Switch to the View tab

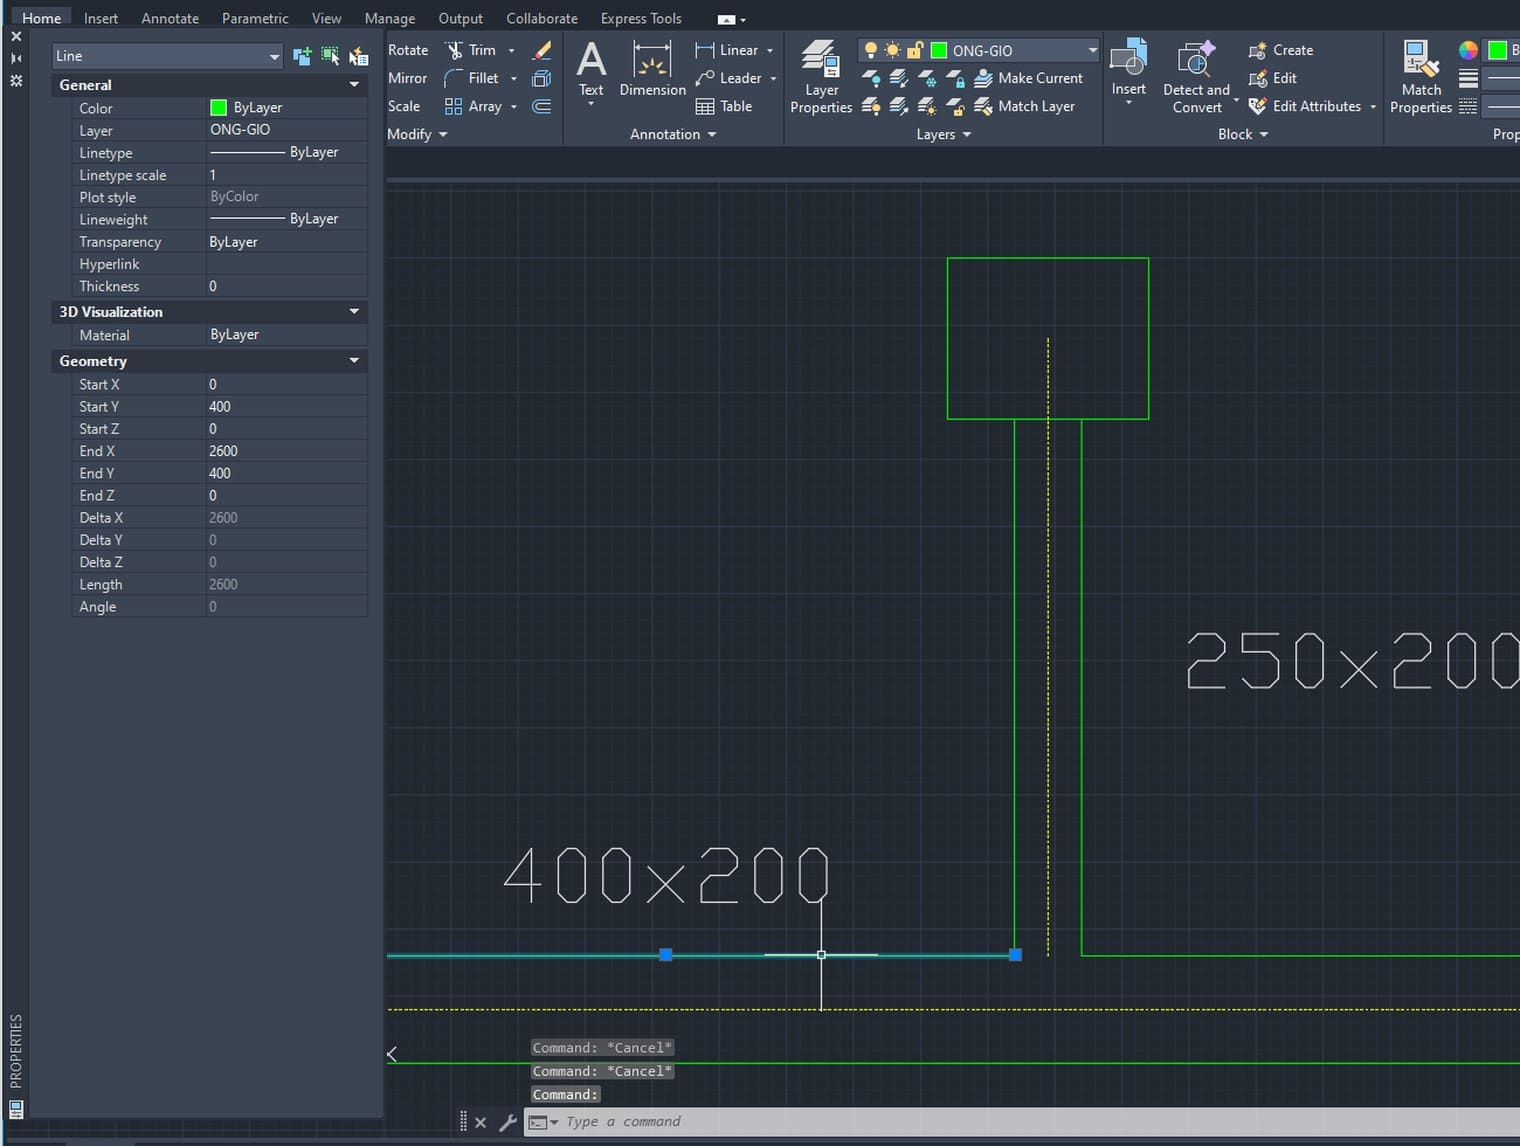tap(326, 18)
